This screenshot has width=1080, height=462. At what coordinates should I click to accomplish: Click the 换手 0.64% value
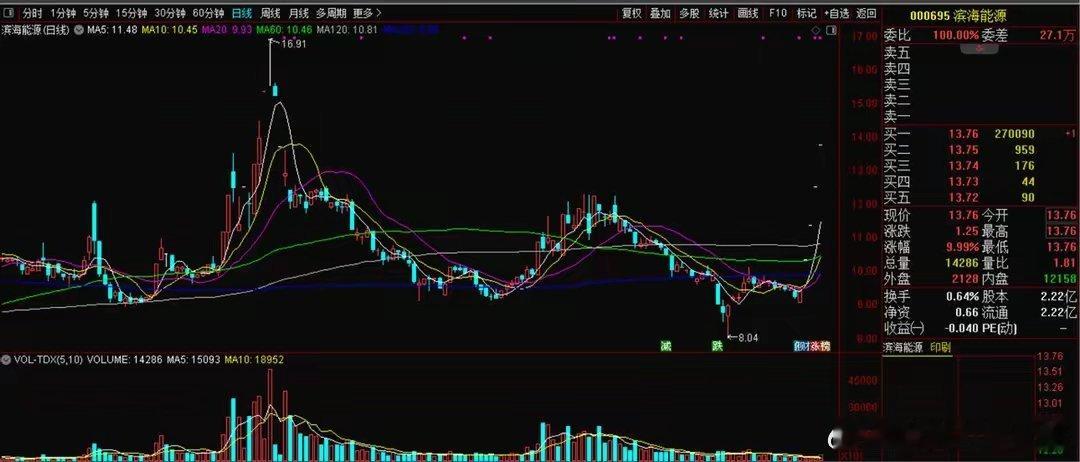point(962,297)
